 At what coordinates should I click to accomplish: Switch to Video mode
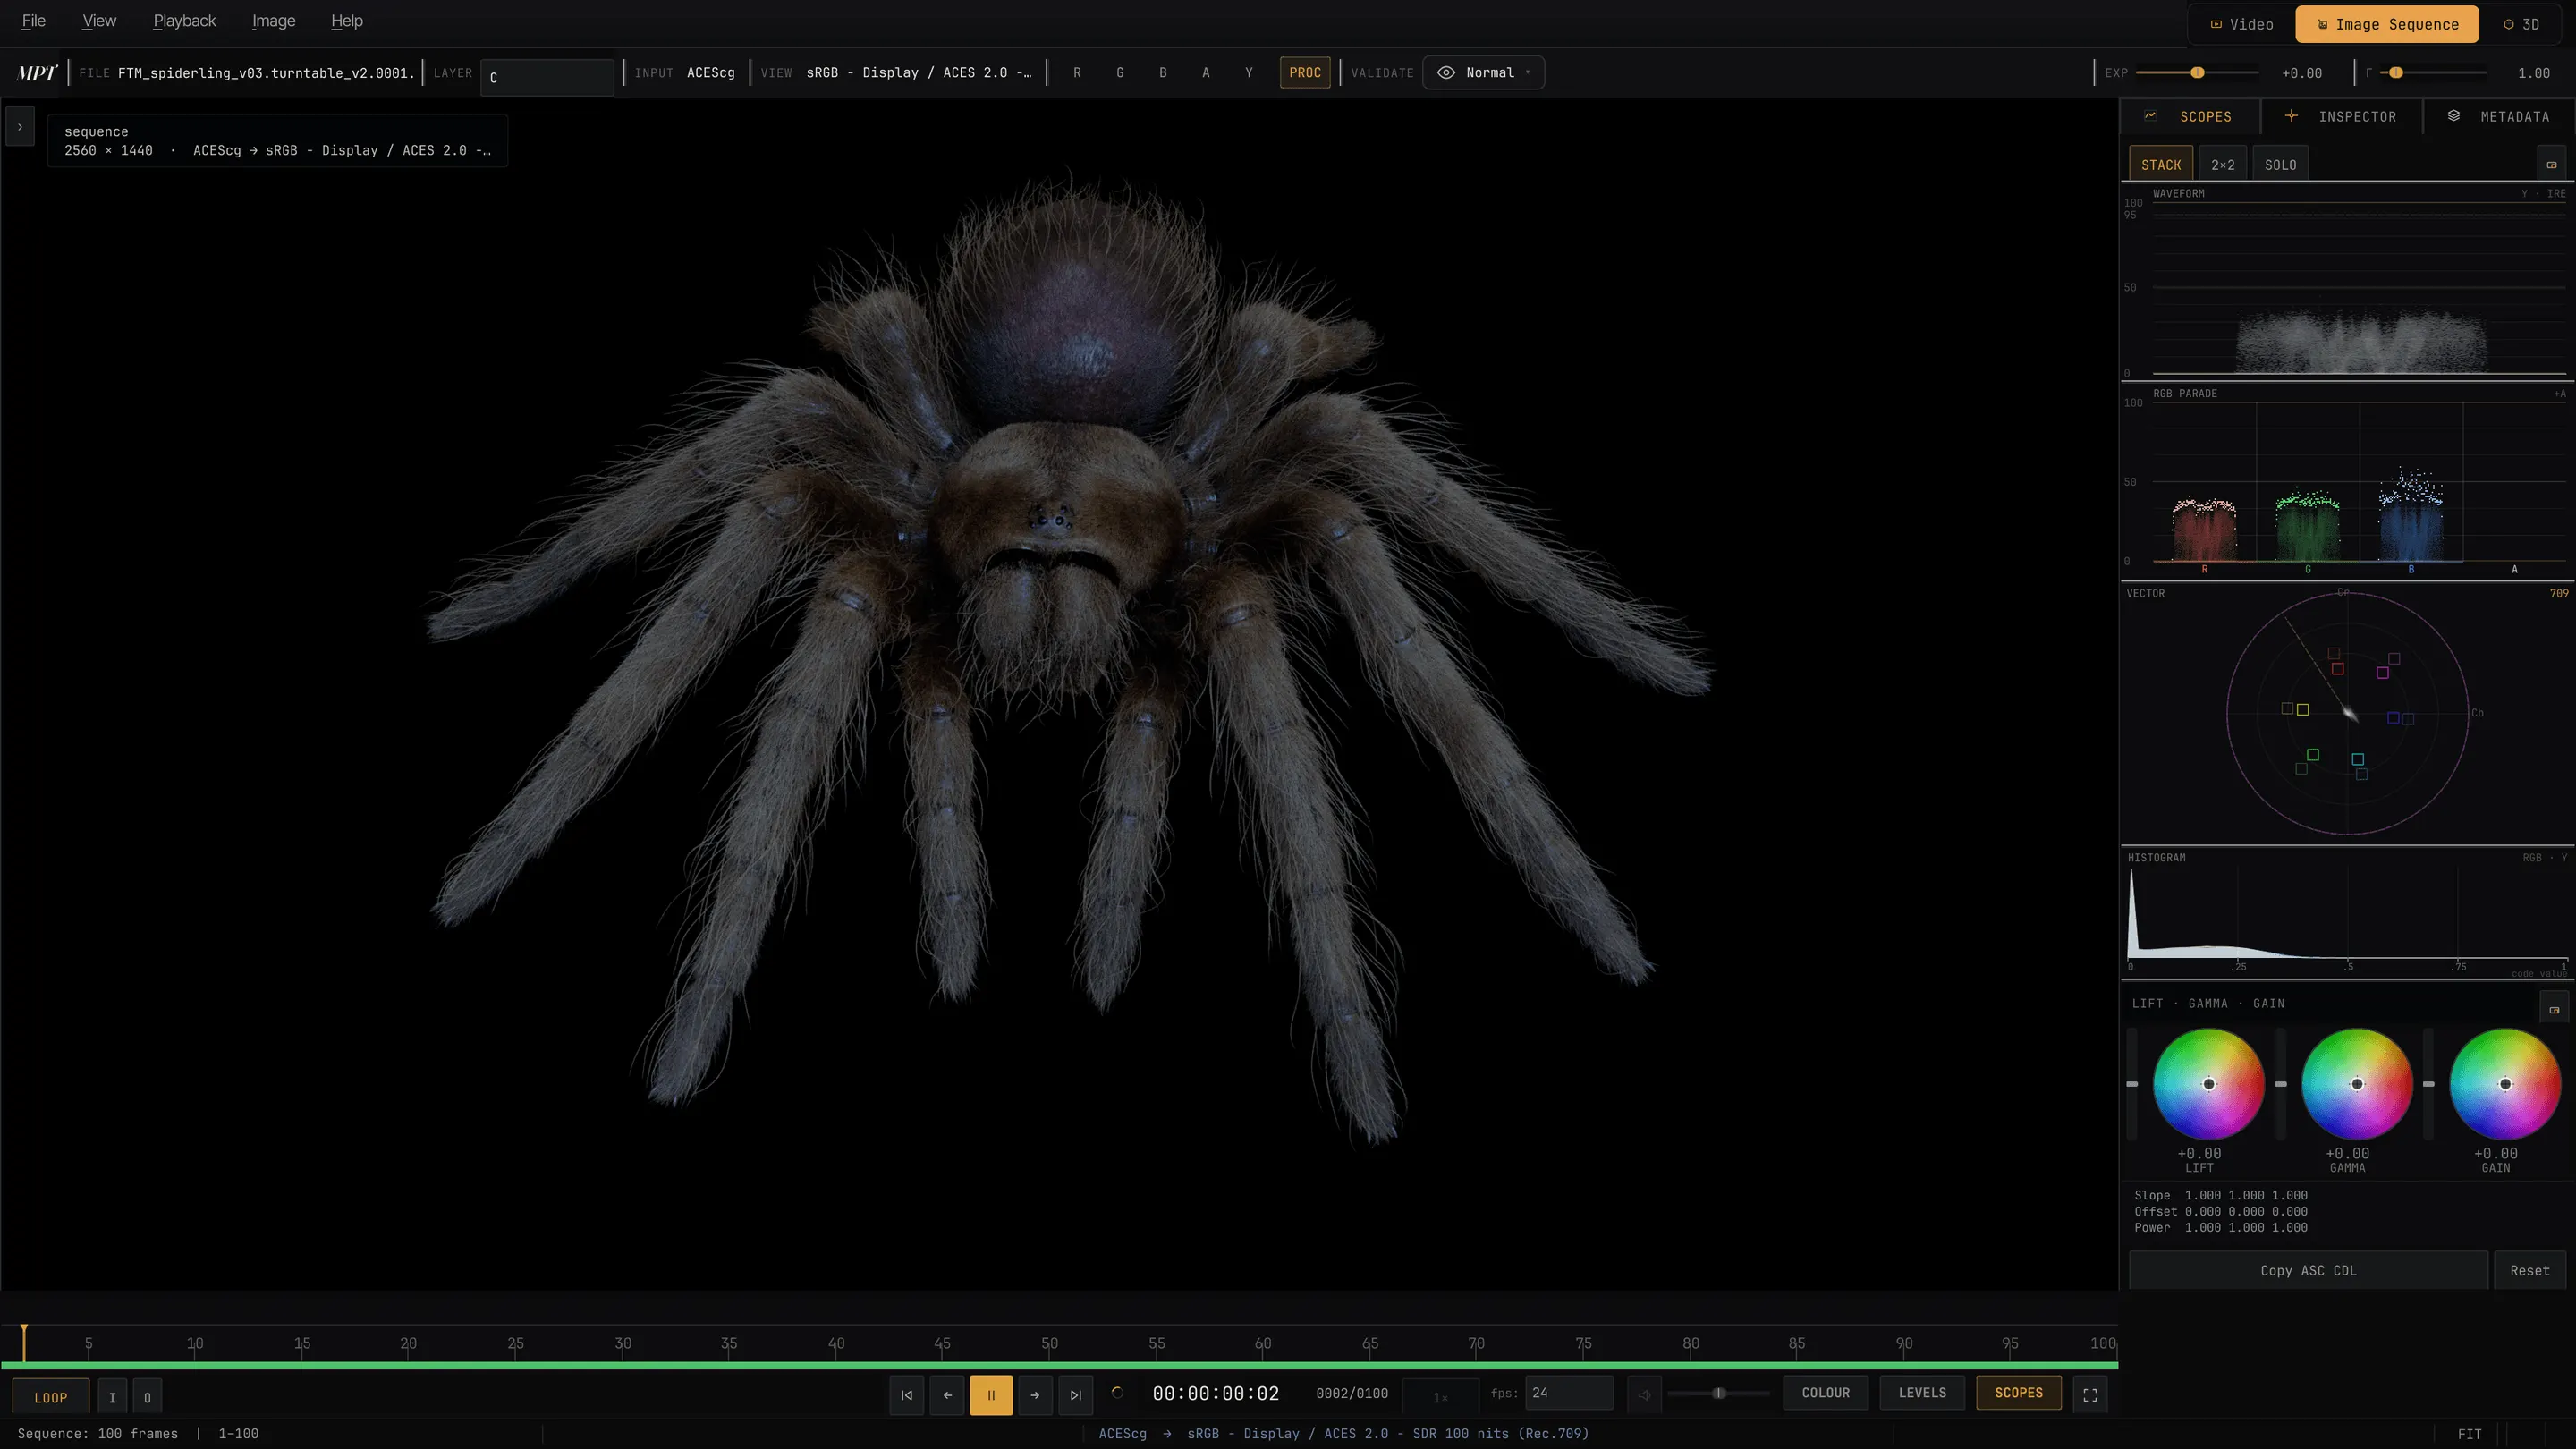(x=2241, y=24)
